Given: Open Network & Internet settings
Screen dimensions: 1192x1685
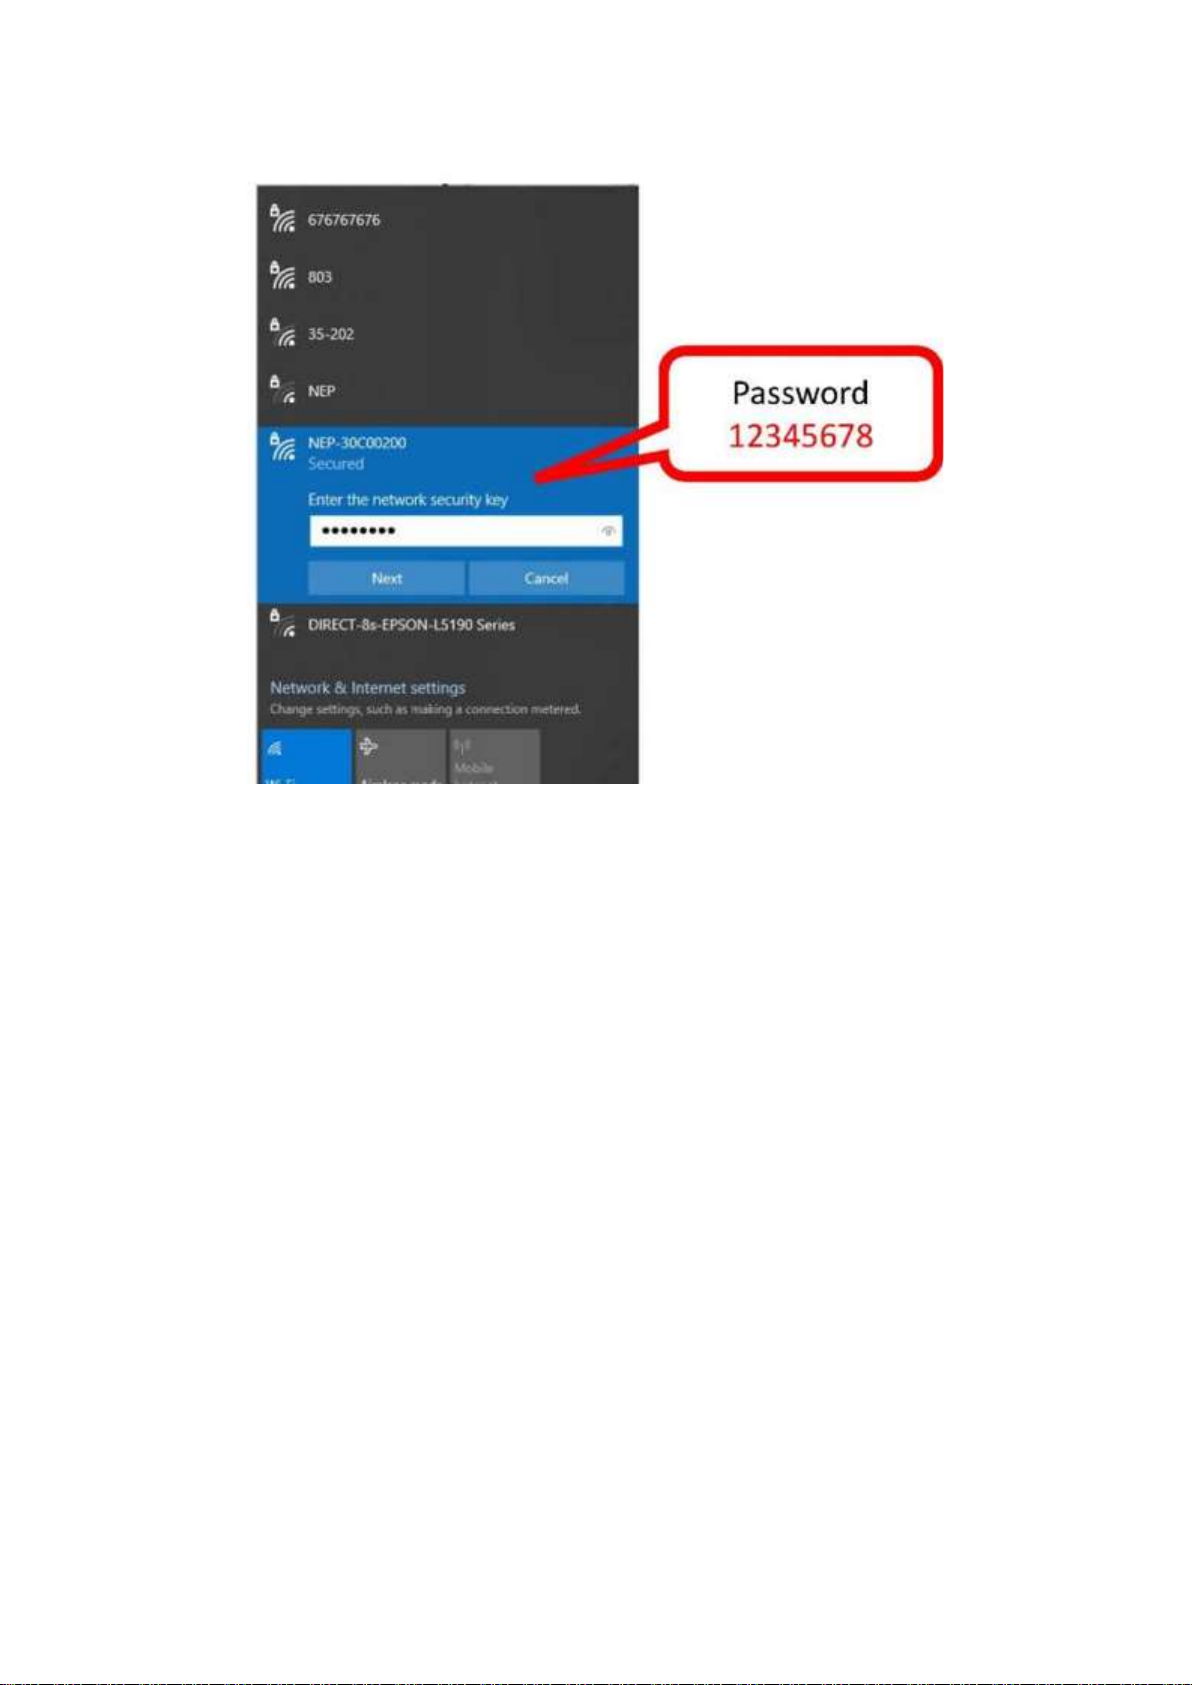Looking at the screenshot, I should pyautogui.click(x=367, y=688).
